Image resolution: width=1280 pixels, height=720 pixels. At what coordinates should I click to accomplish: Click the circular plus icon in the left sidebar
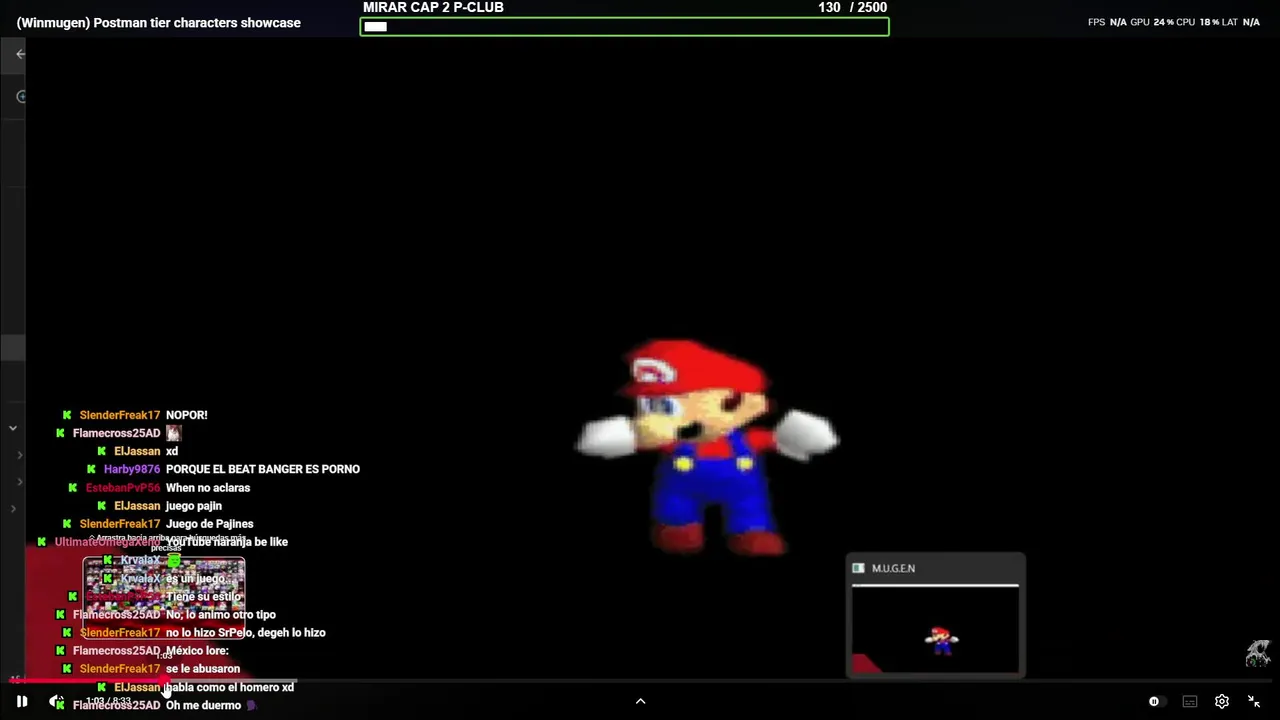coord(21,97)
